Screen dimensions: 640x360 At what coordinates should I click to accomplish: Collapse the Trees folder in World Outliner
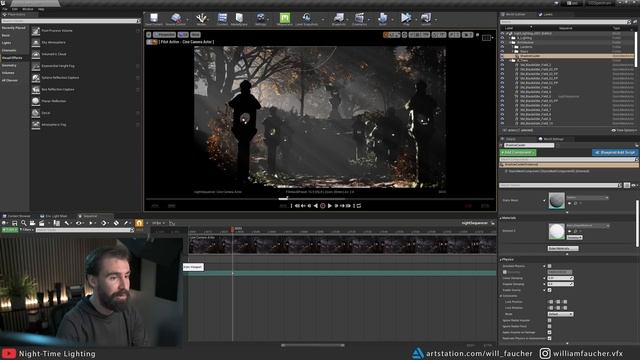point(510,60)
